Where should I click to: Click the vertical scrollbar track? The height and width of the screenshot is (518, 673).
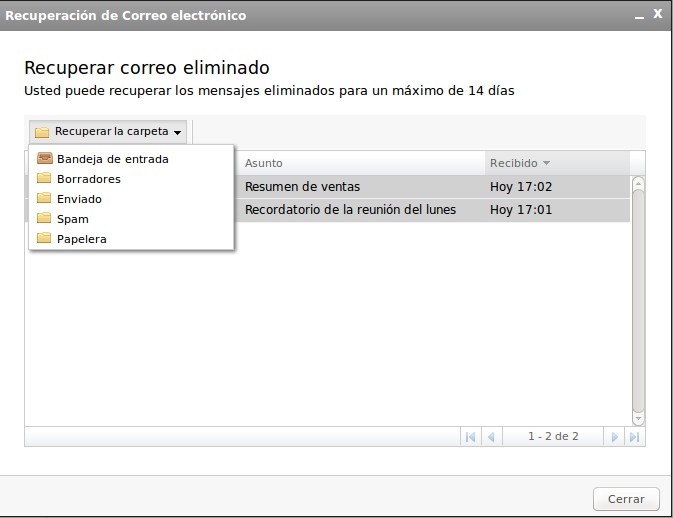tap(638, 300)
